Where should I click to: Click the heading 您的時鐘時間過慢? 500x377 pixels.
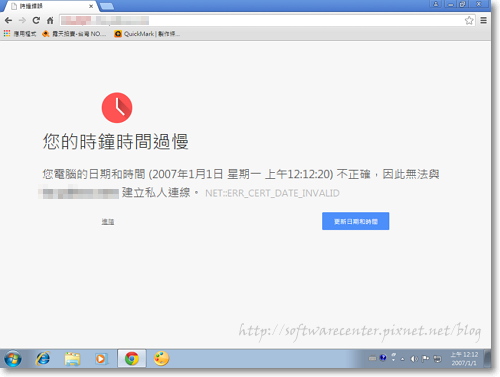click(x=116, y=142)
